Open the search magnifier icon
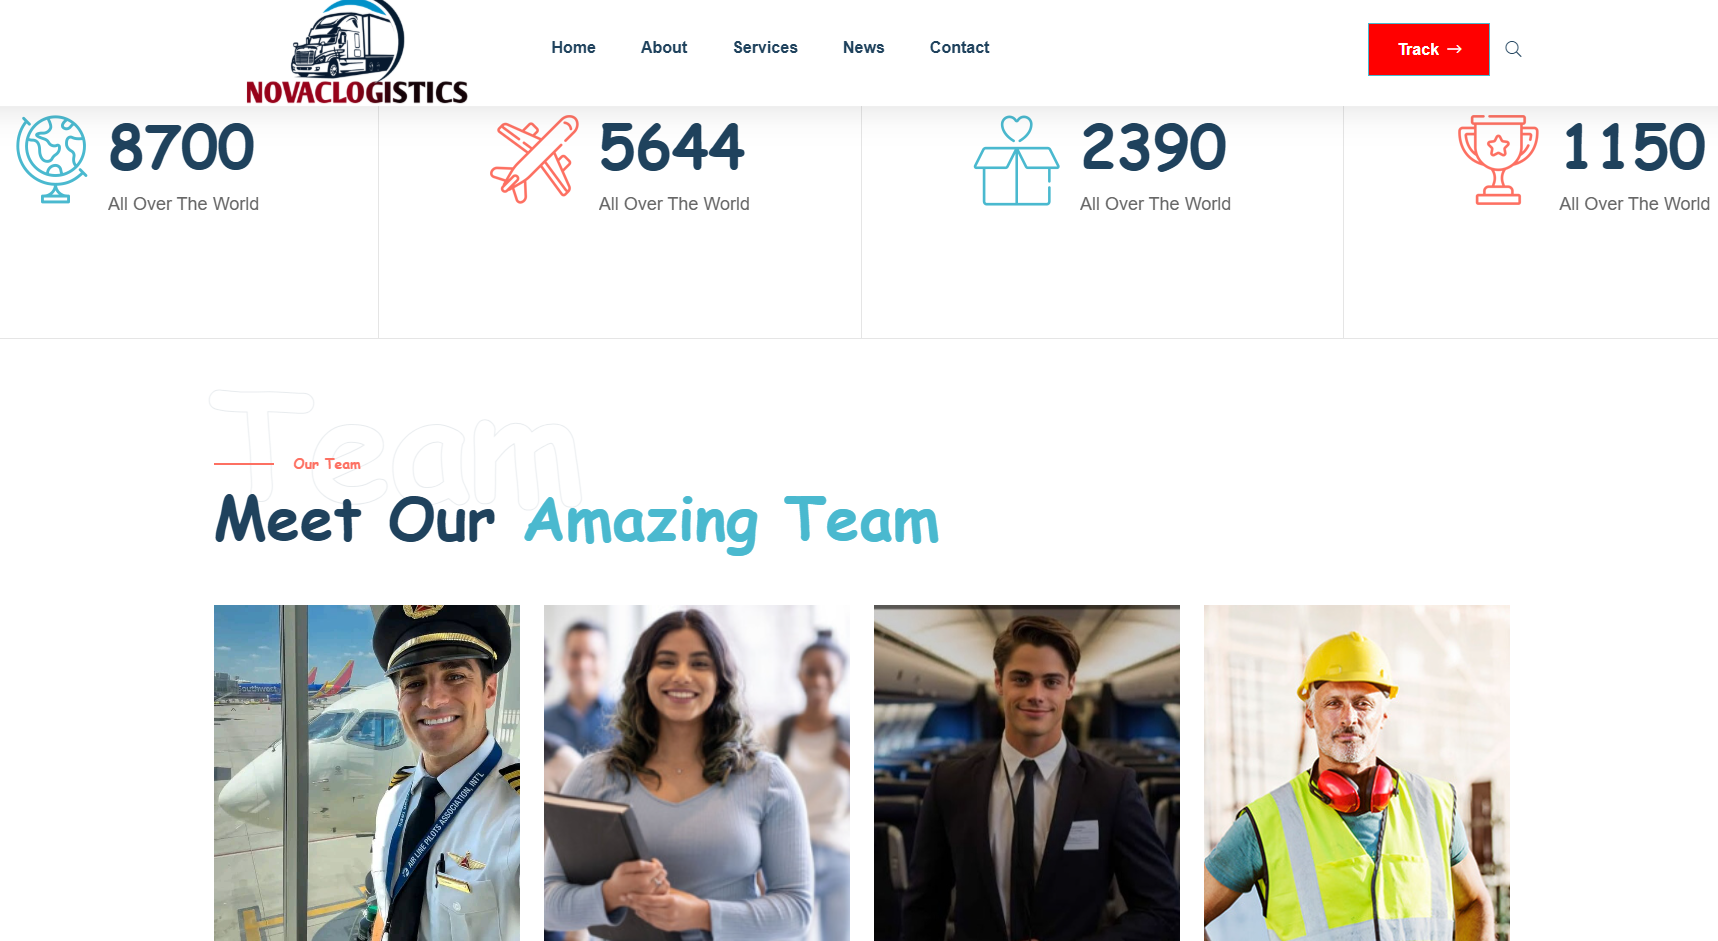Screen dimensions: 1718x941 click(1513, 49)
